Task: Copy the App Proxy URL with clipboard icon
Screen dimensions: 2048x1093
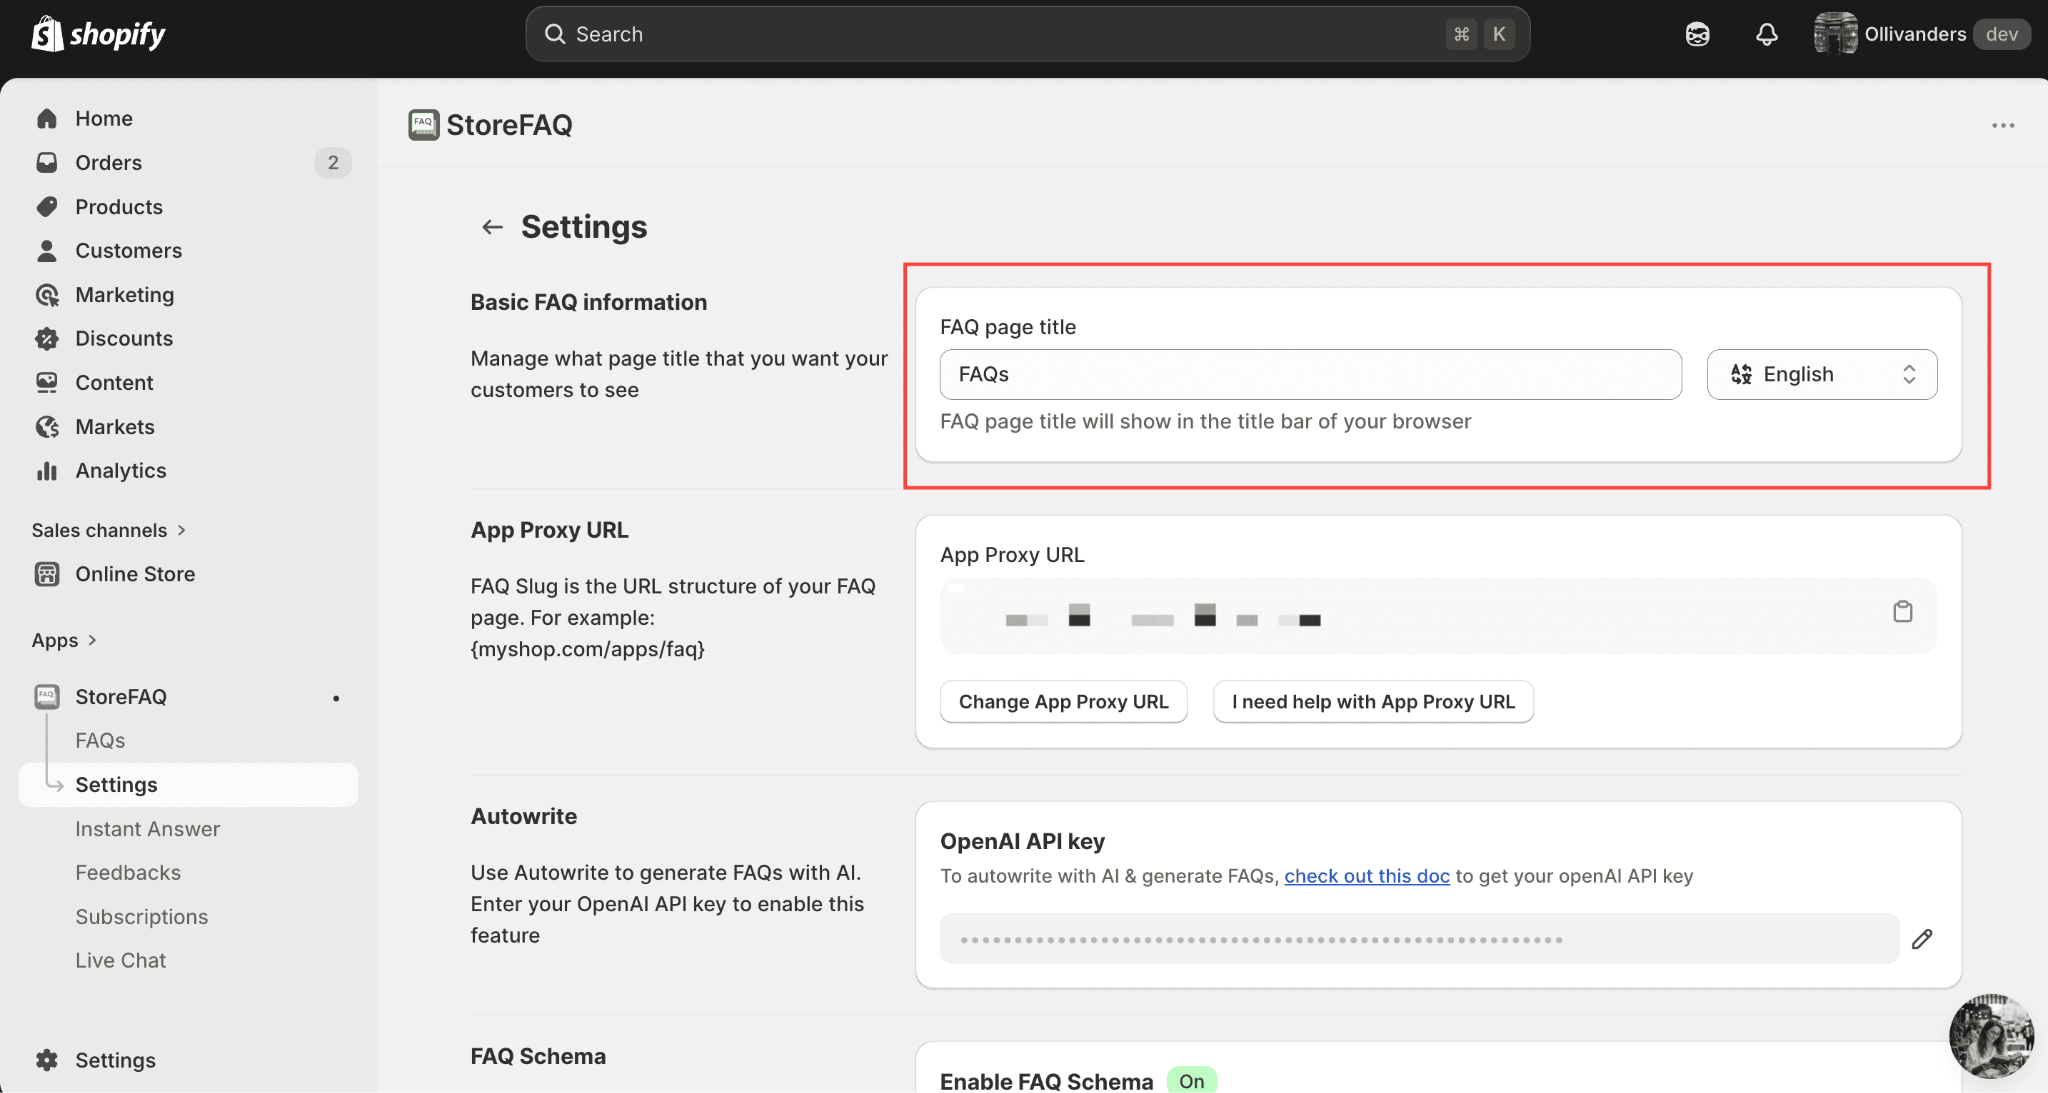Action: (x=1903, y=611)
